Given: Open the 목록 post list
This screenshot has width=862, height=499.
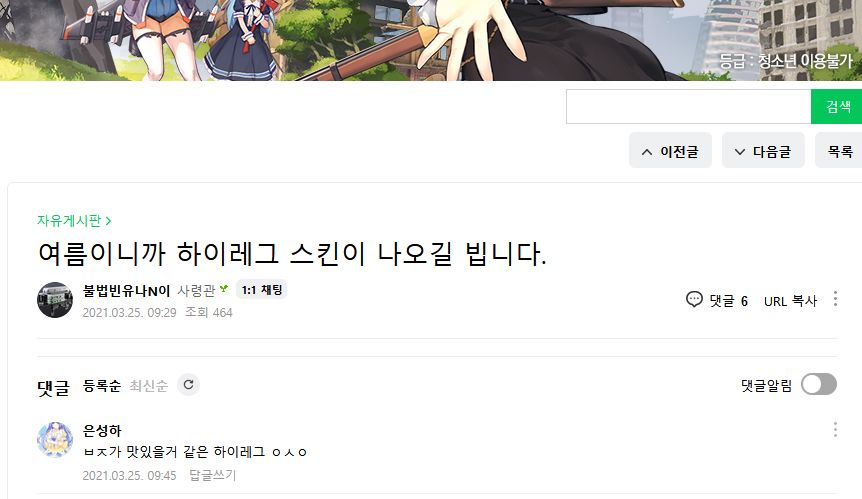Looking at the screenshot, I should click(839, 150).
